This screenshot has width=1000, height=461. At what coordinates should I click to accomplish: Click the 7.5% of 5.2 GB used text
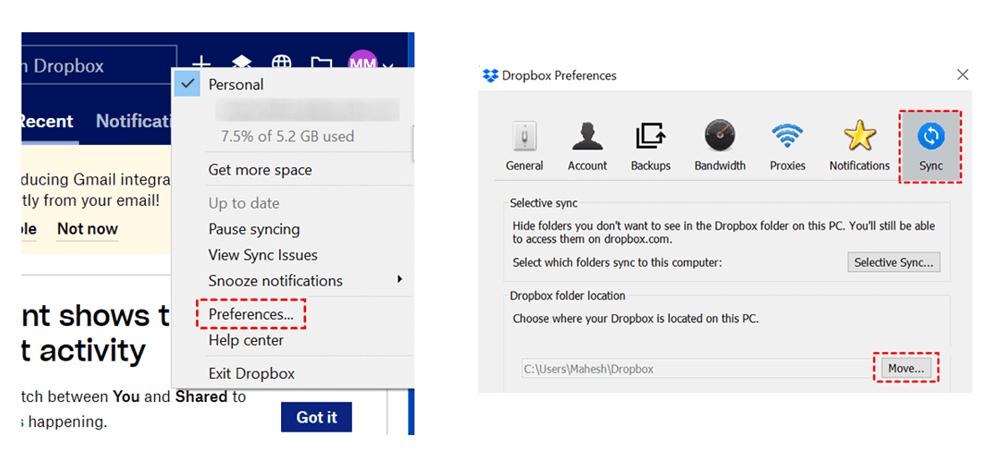pos(287,136)
